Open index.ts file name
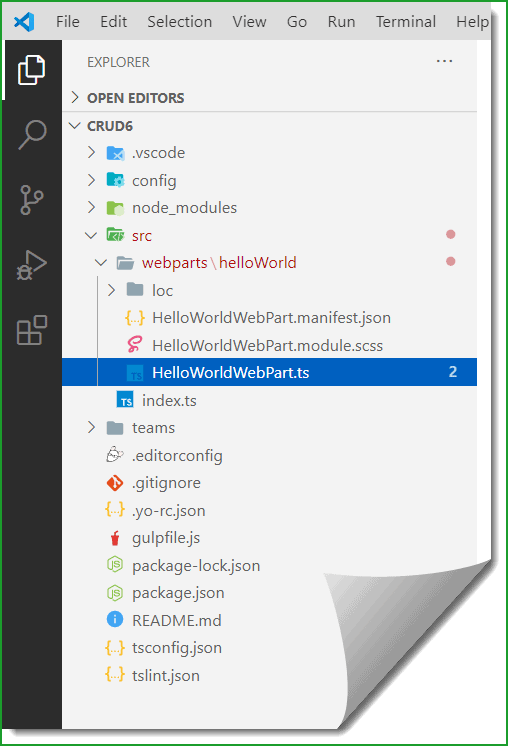 coord(169,401)
